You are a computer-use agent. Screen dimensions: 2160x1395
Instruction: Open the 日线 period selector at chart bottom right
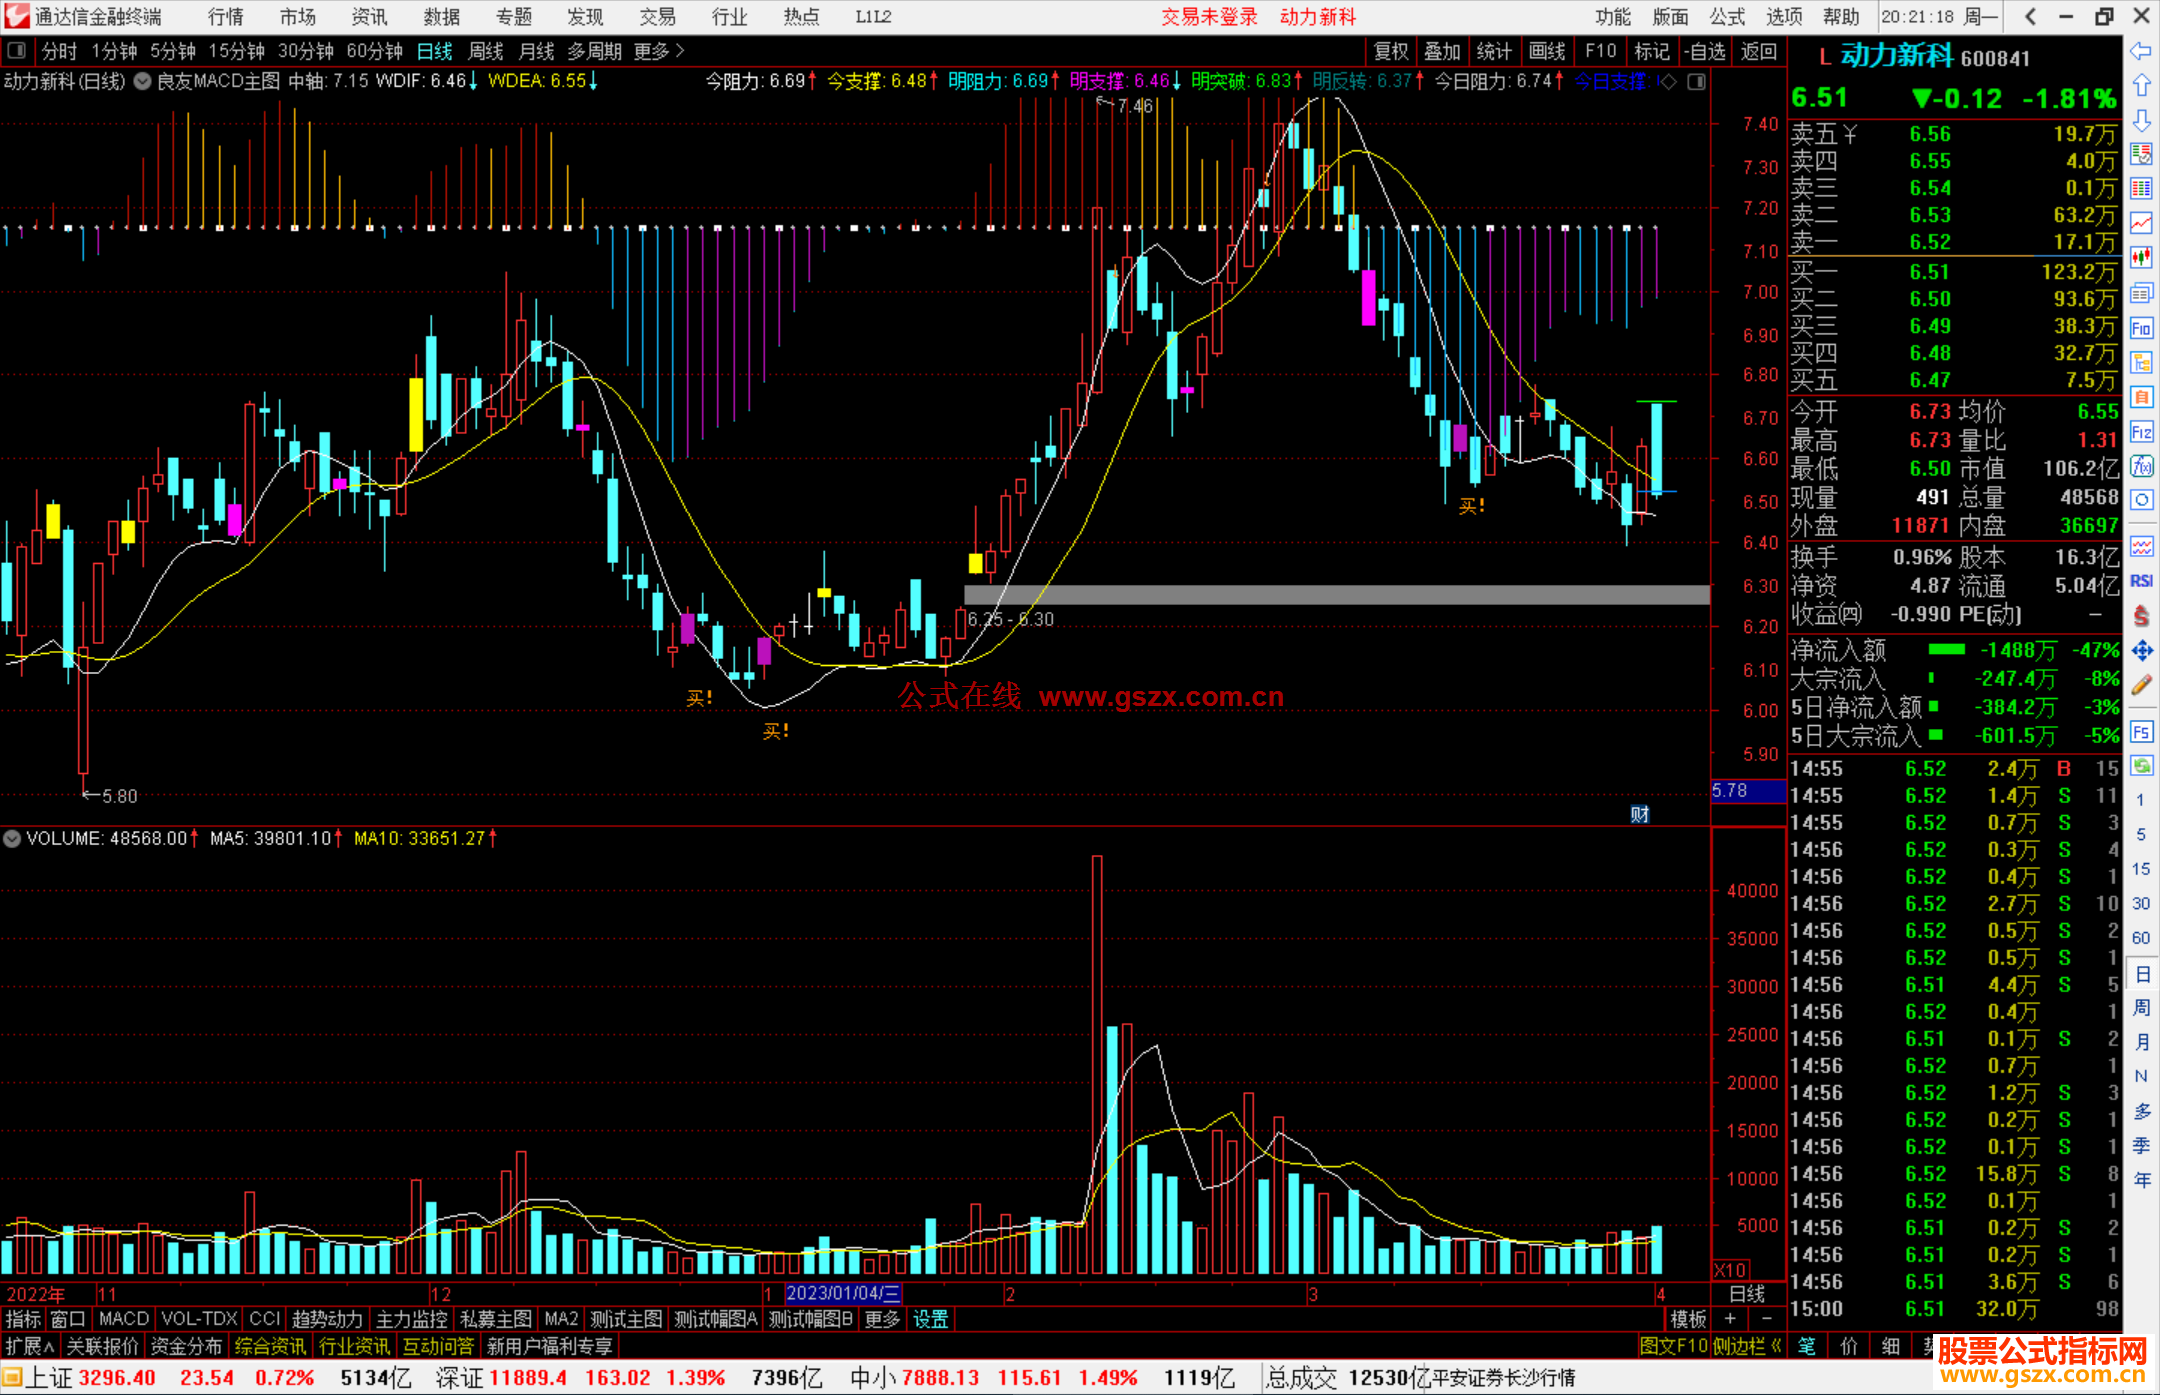tap(1747, 1293)
